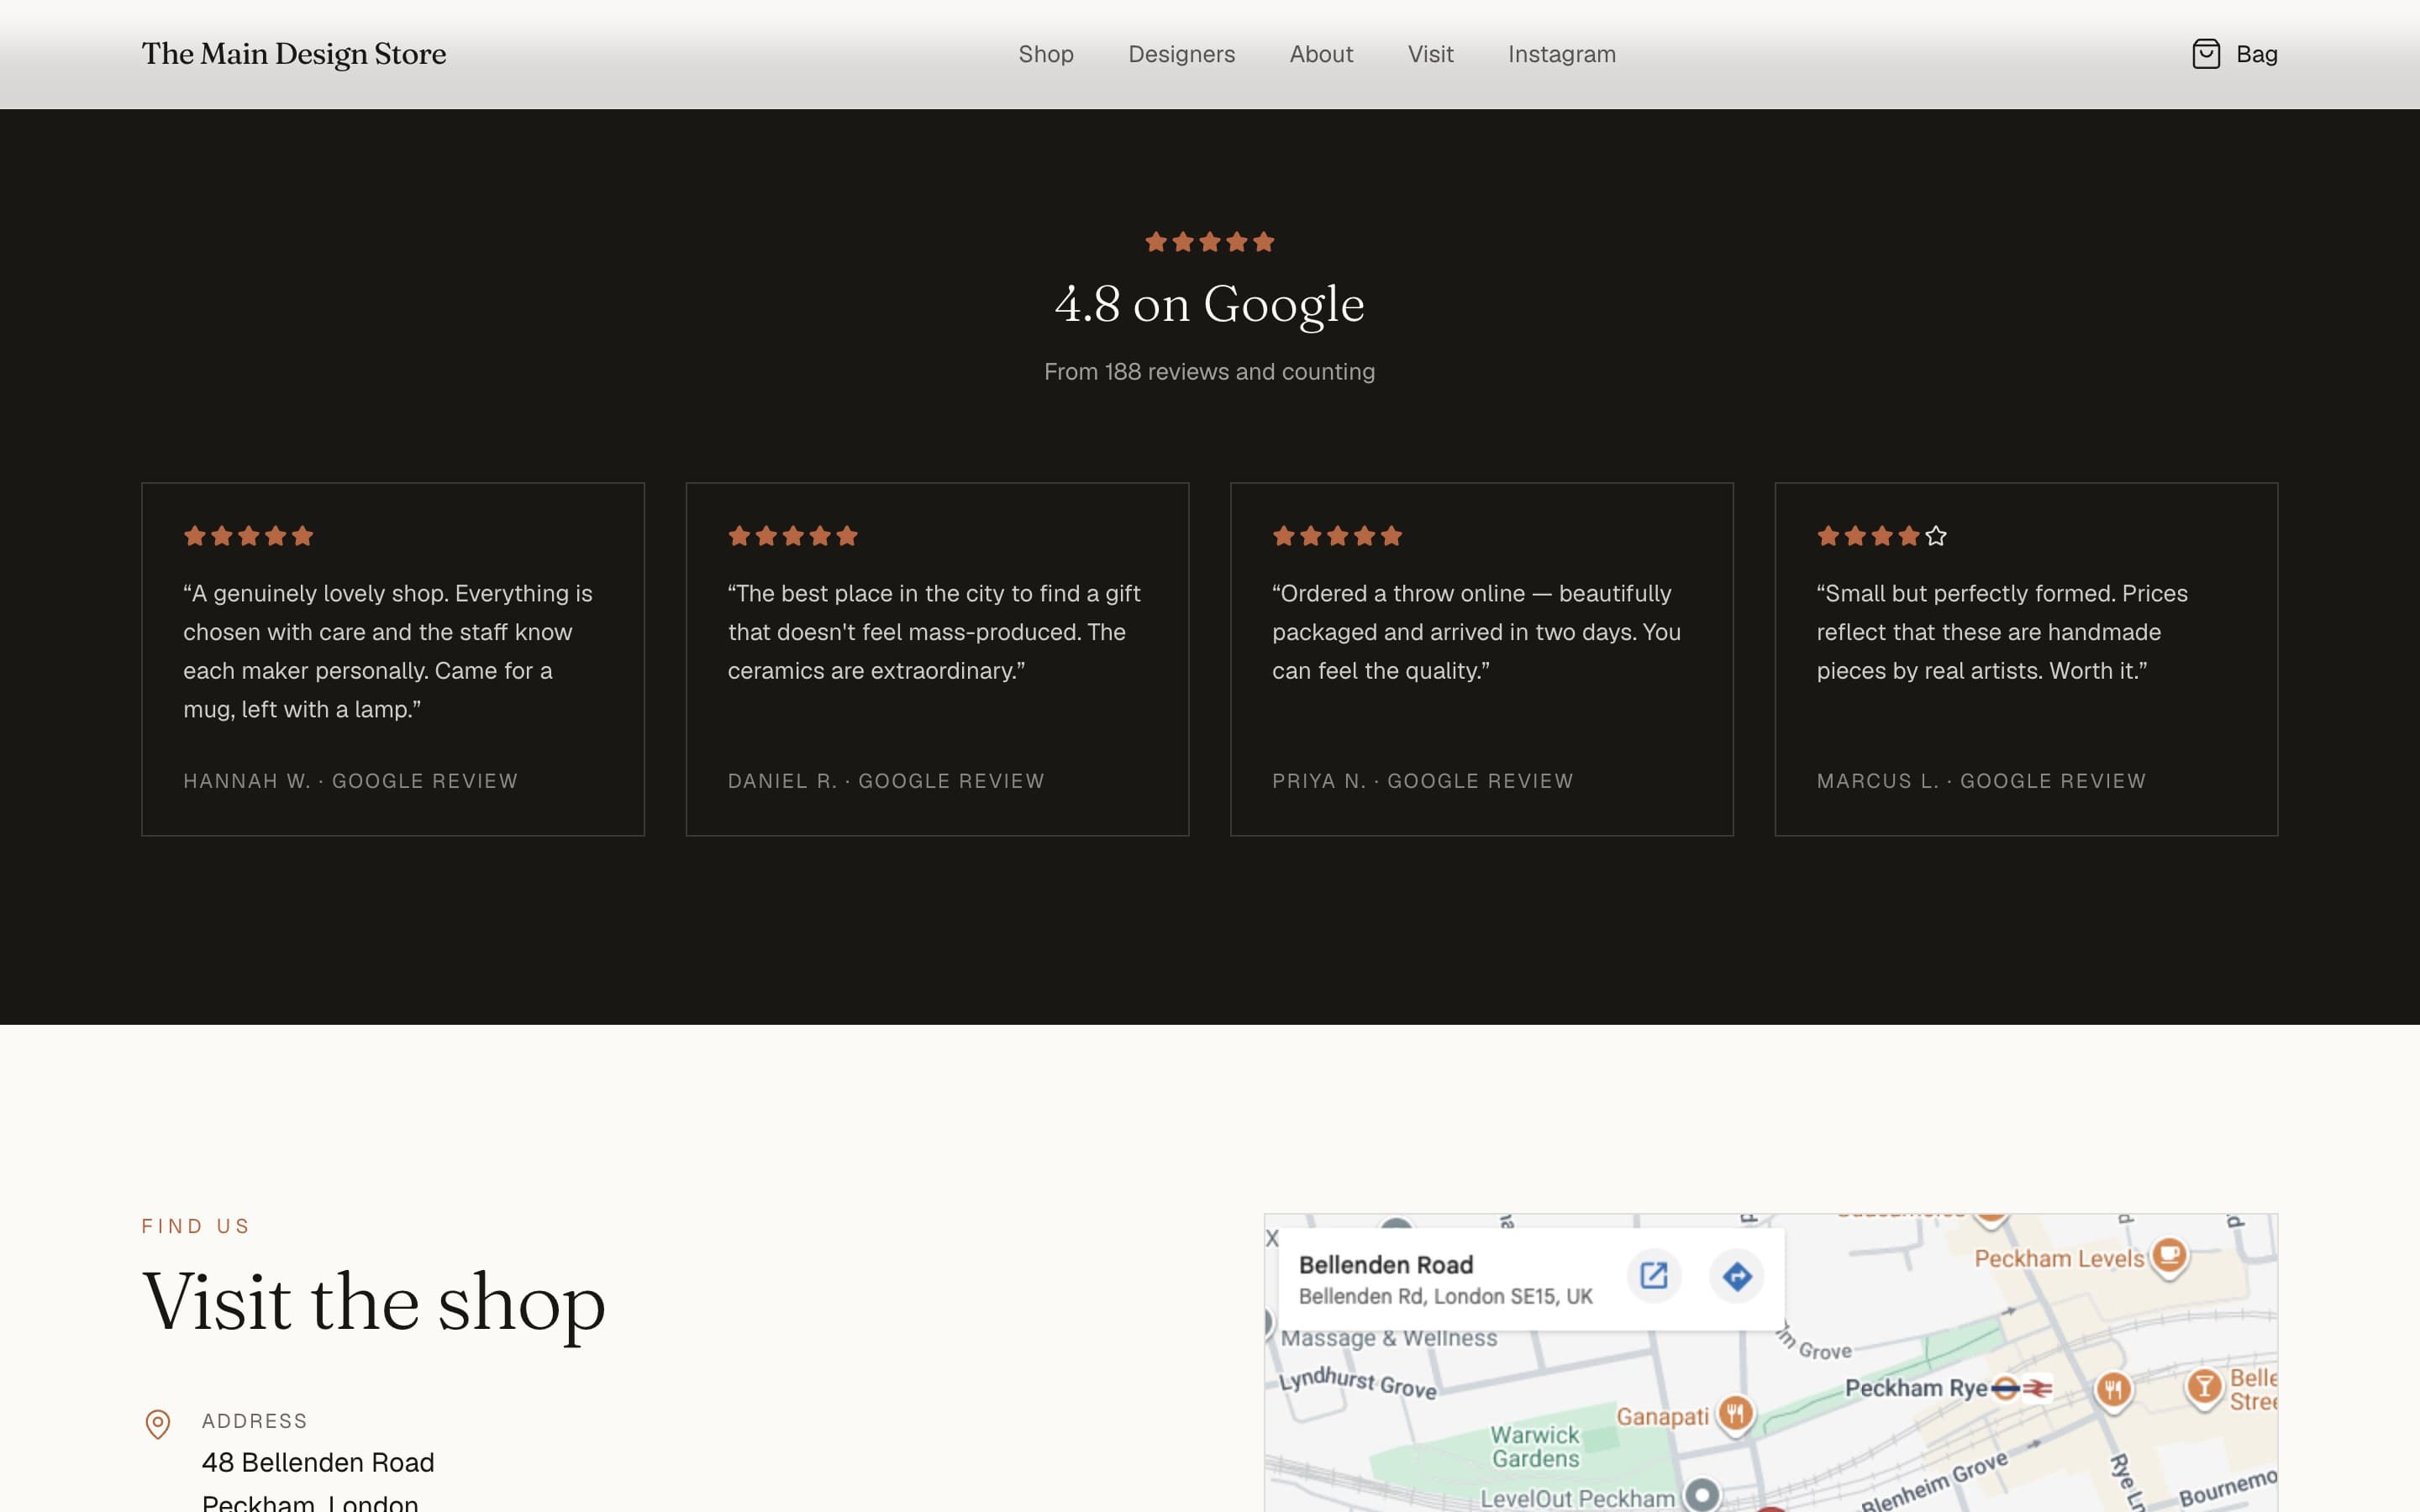The width and height of the screenshot is (2420, 1512).
Task: Click restaurant pin right of Peckham Rye
Action: [2113, 1390]
